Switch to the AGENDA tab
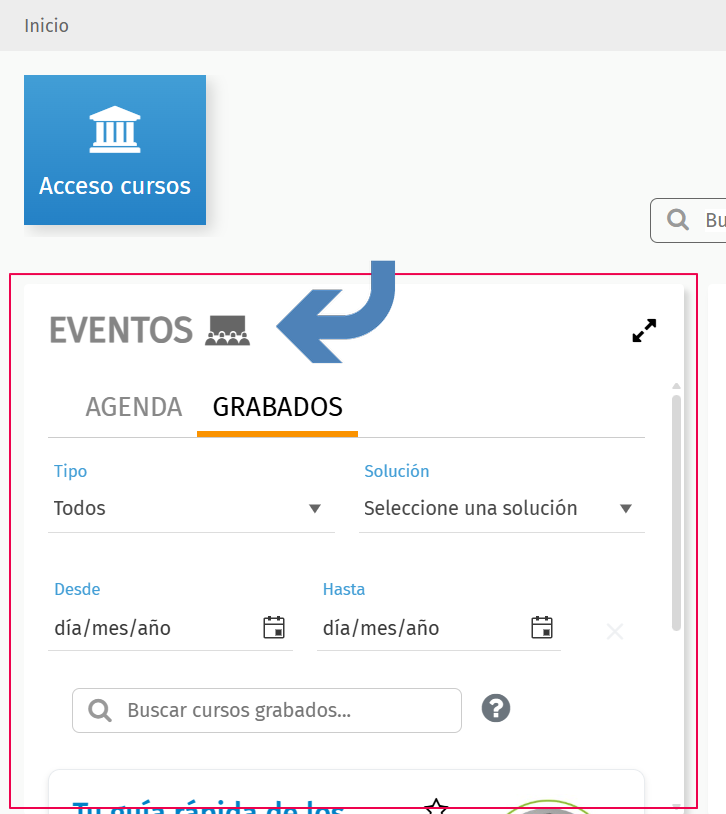Viewport: 726px width, 814px height. point(134,407)
